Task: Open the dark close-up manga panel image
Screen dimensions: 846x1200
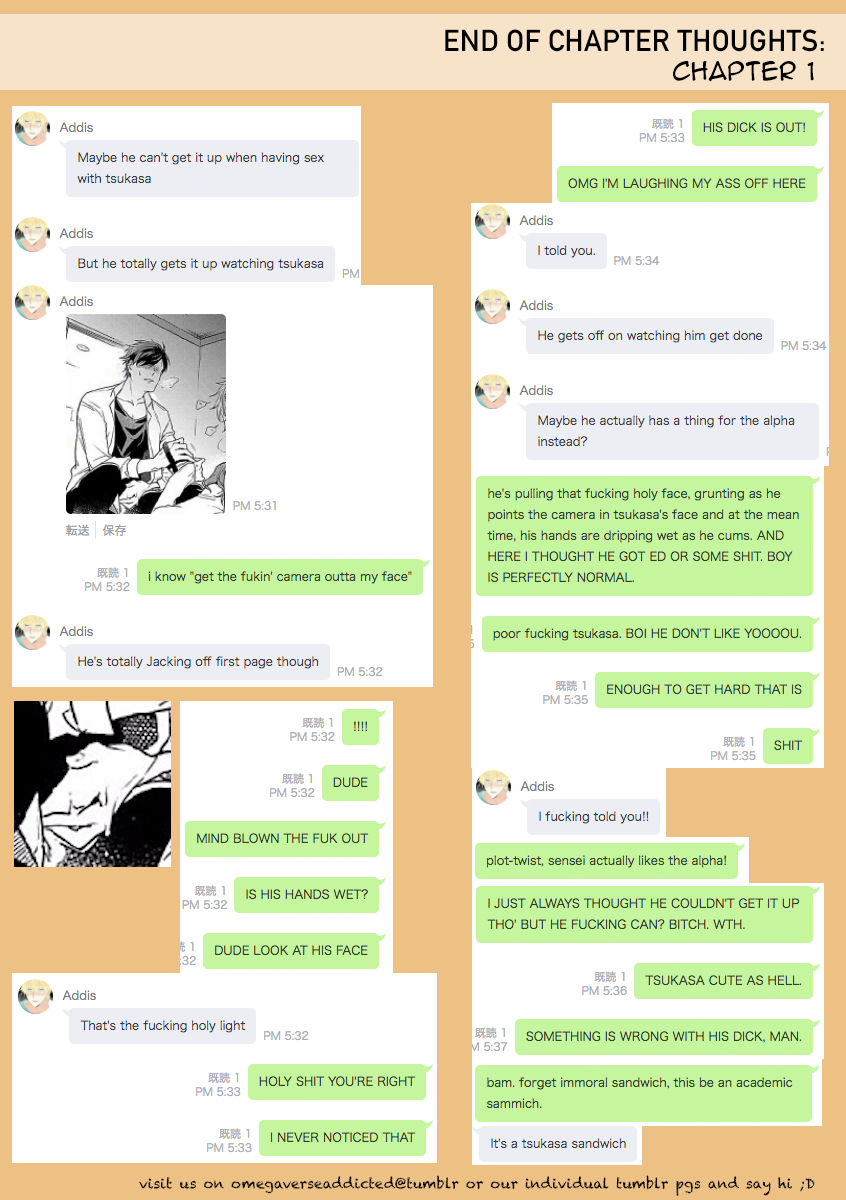Action: pos(92,784)
